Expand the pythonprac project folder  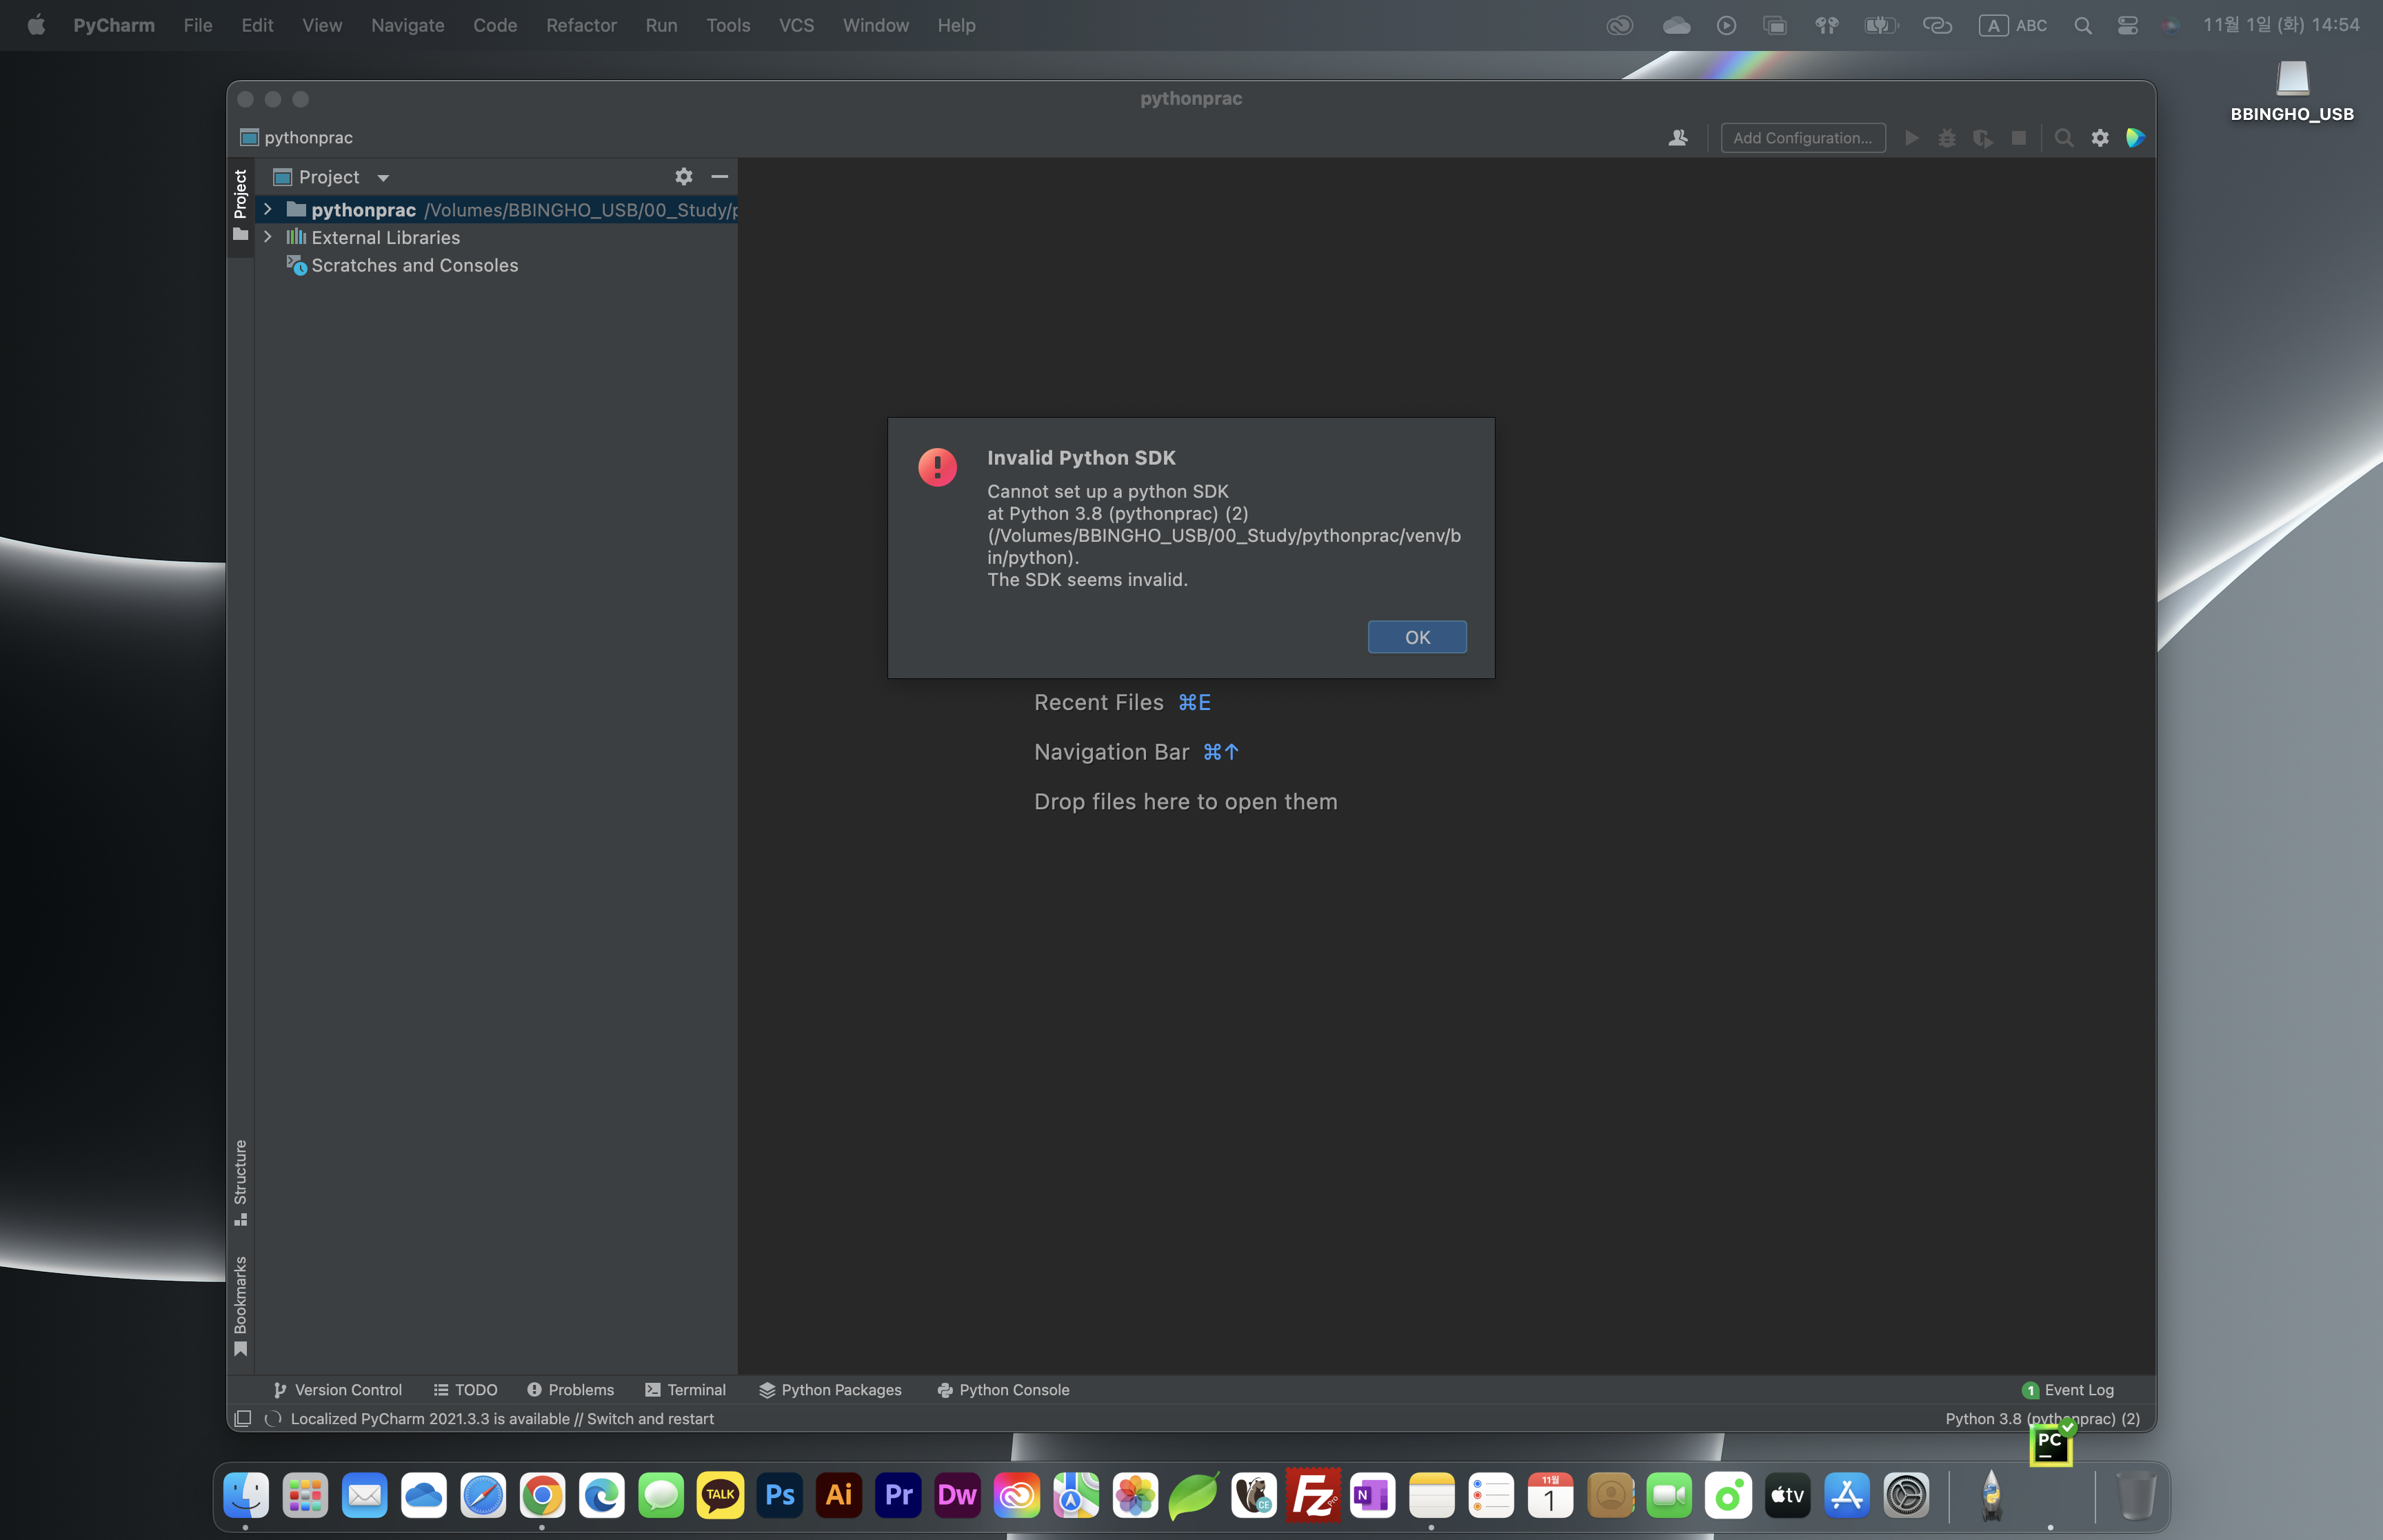coord(268,209)
